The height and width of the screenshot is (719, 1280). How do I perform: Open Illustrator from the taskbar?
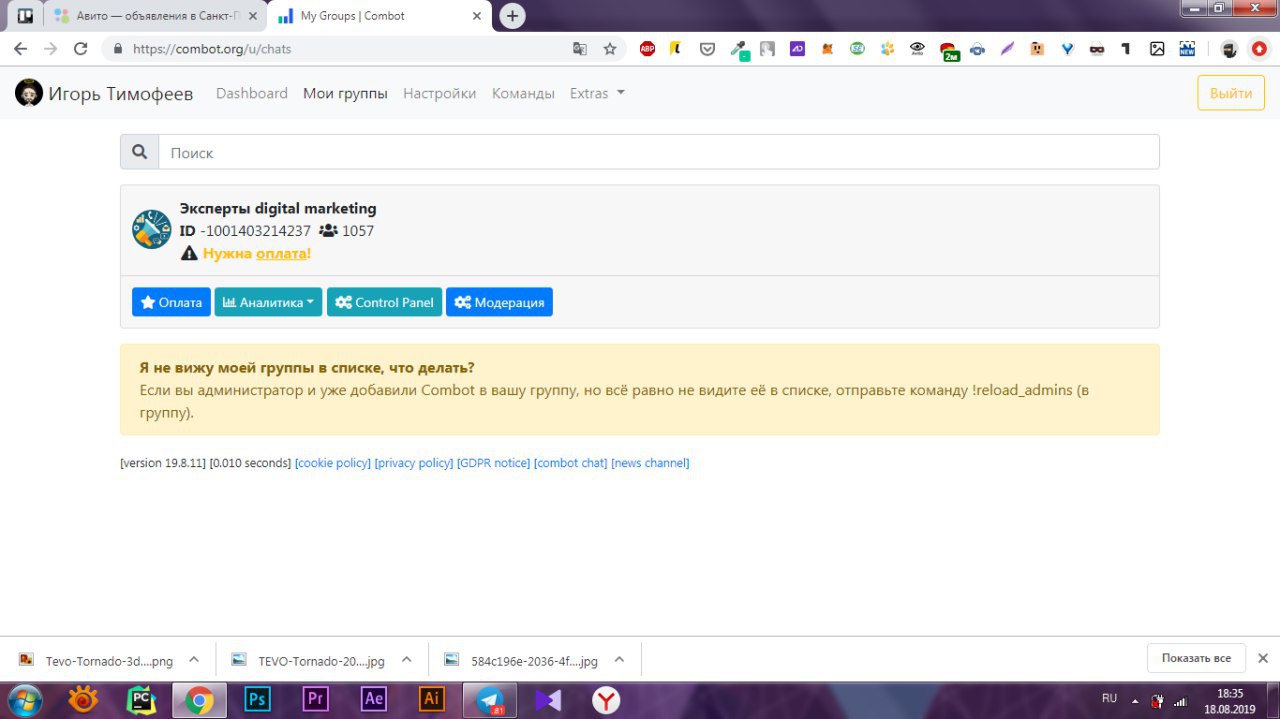(431, 700)
